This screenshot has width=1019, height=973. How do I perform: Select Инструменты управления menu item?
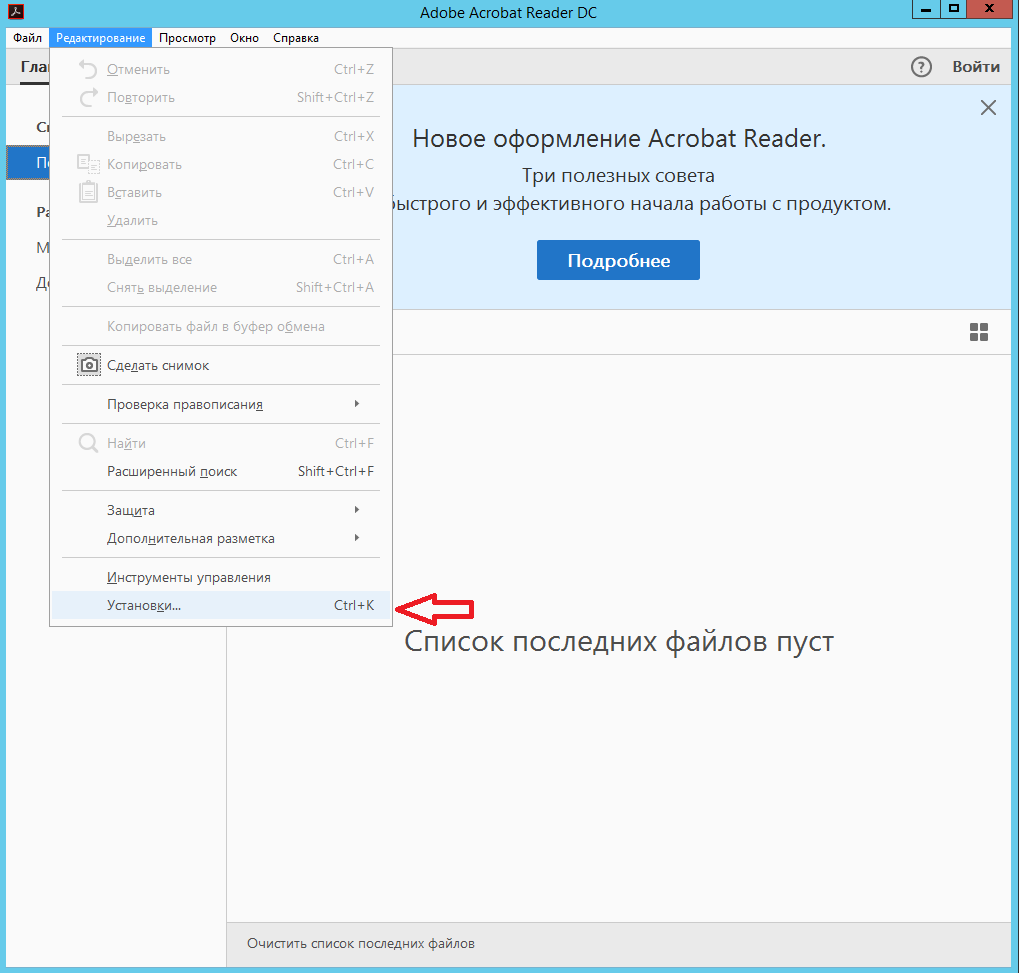(189, 577)
